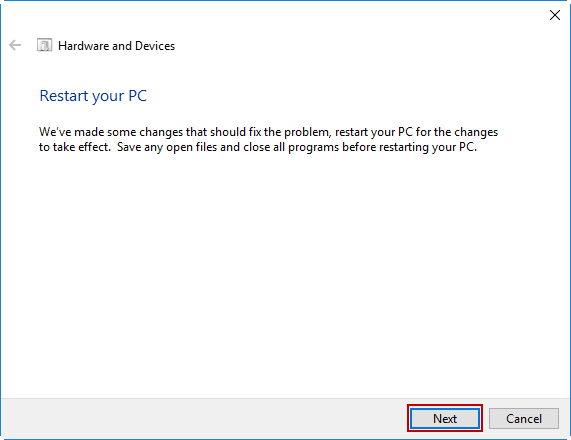Viewport: 571px width, 440px height.
Task: Click the small device icon beside the title
Action: pyautogui.click(x=44, y=46)
